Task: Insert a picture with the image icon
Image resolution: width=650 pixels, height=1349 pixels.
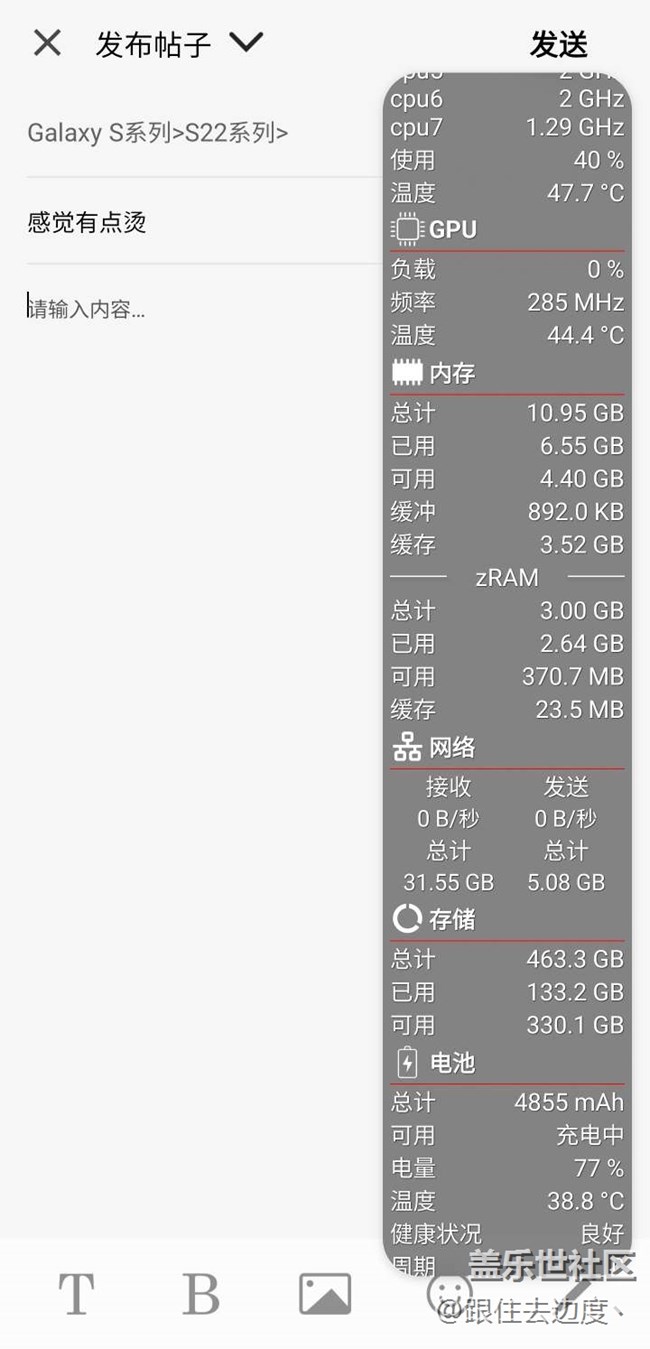Action: (325, 1294)
